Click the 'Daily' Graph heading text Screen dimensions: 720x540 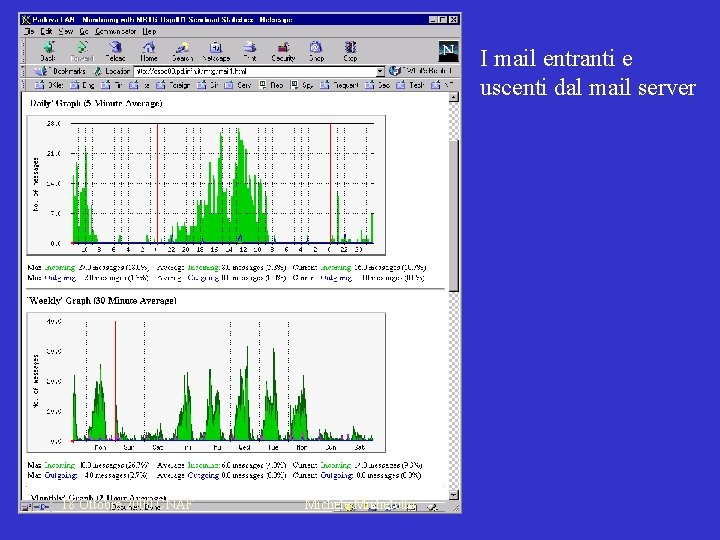(x=96, y=103)
